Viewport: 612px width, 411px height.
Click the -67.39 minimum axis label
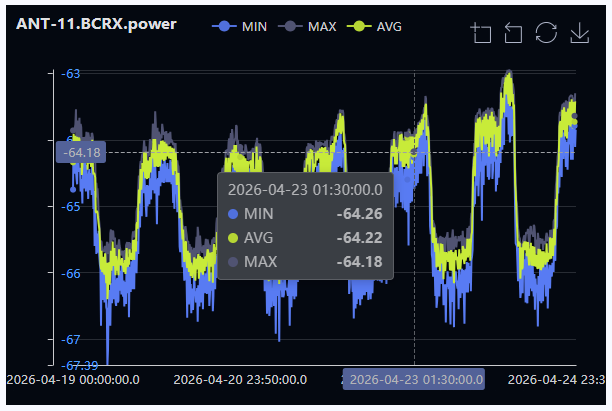point(80,366)
